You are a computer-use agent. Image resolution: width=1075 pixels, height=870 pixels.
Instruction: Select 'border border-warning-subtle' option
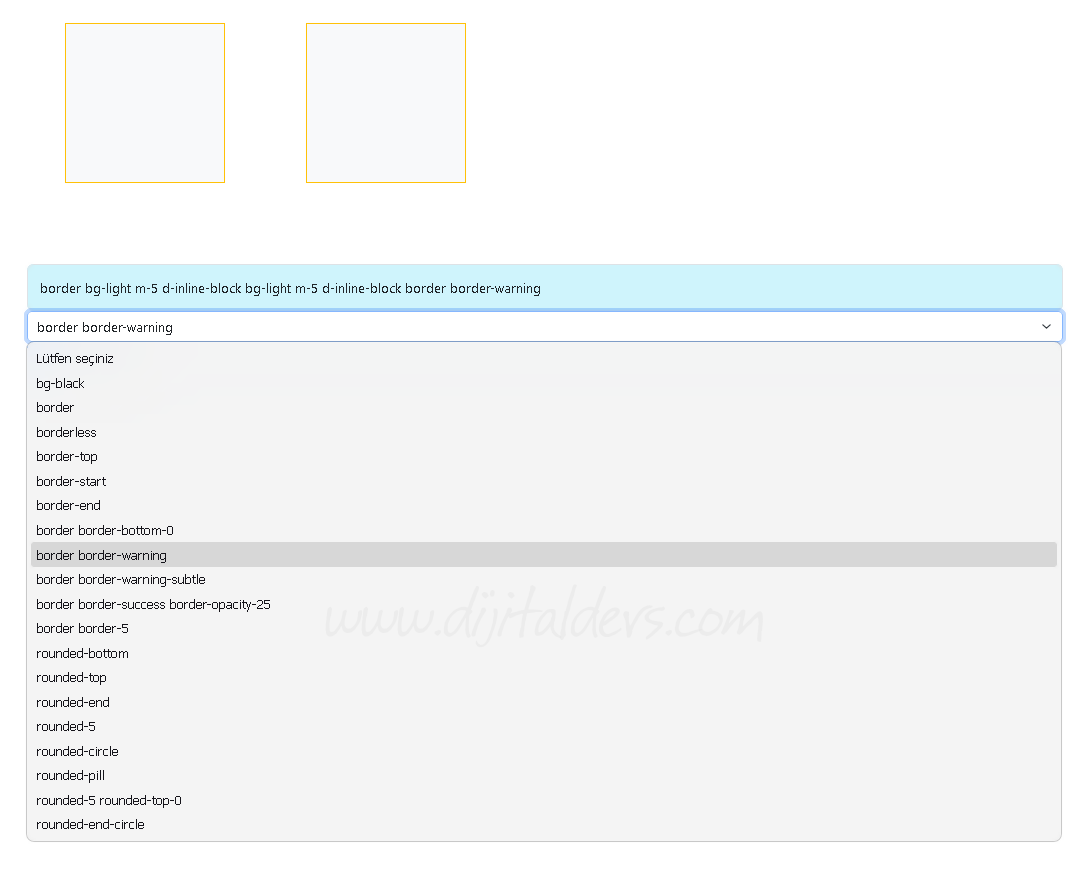click(x=121, y=579)
